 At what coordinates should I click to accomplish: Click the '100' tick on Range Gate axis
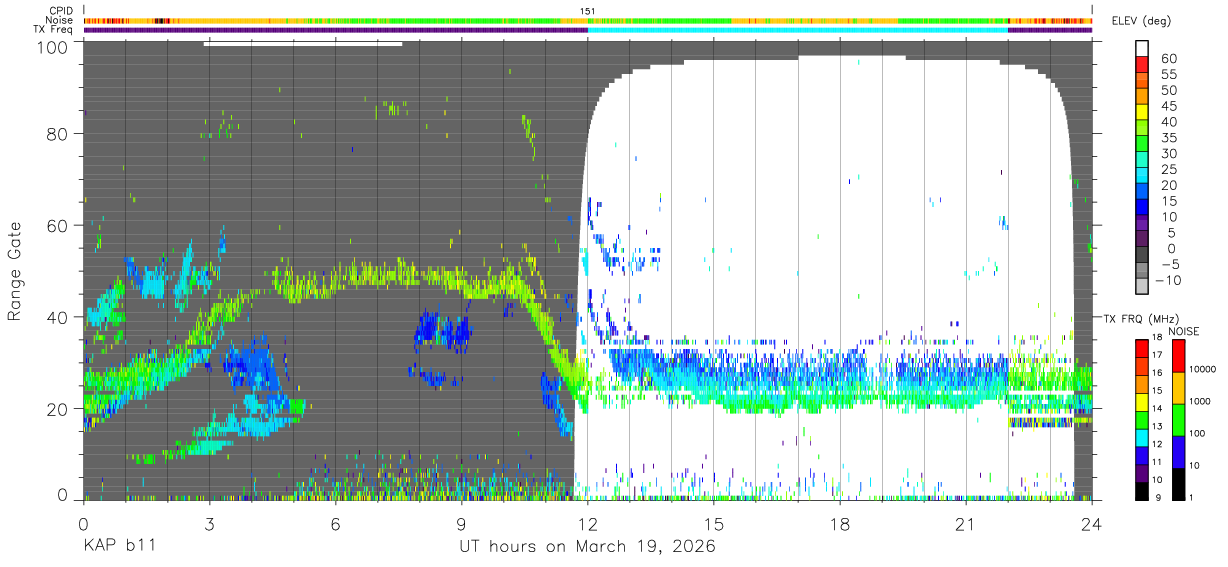pos(51,46)
